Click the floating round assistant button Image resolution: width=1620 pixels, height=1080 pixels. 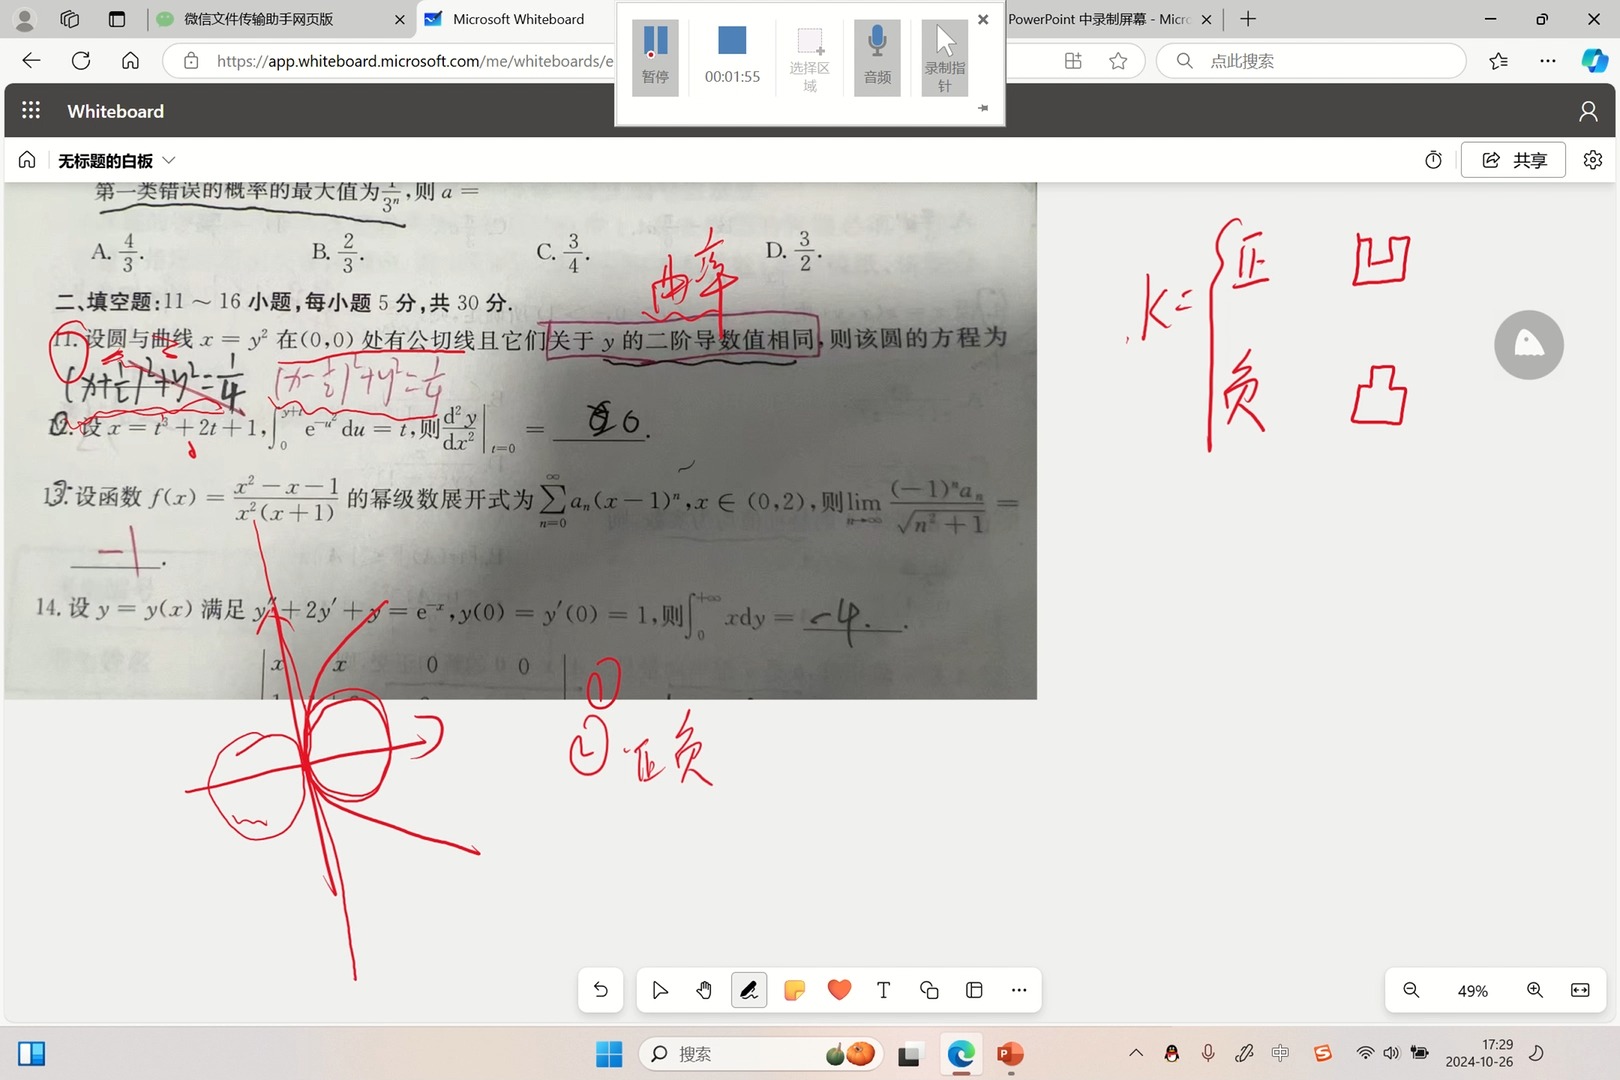pos(1529,345)
